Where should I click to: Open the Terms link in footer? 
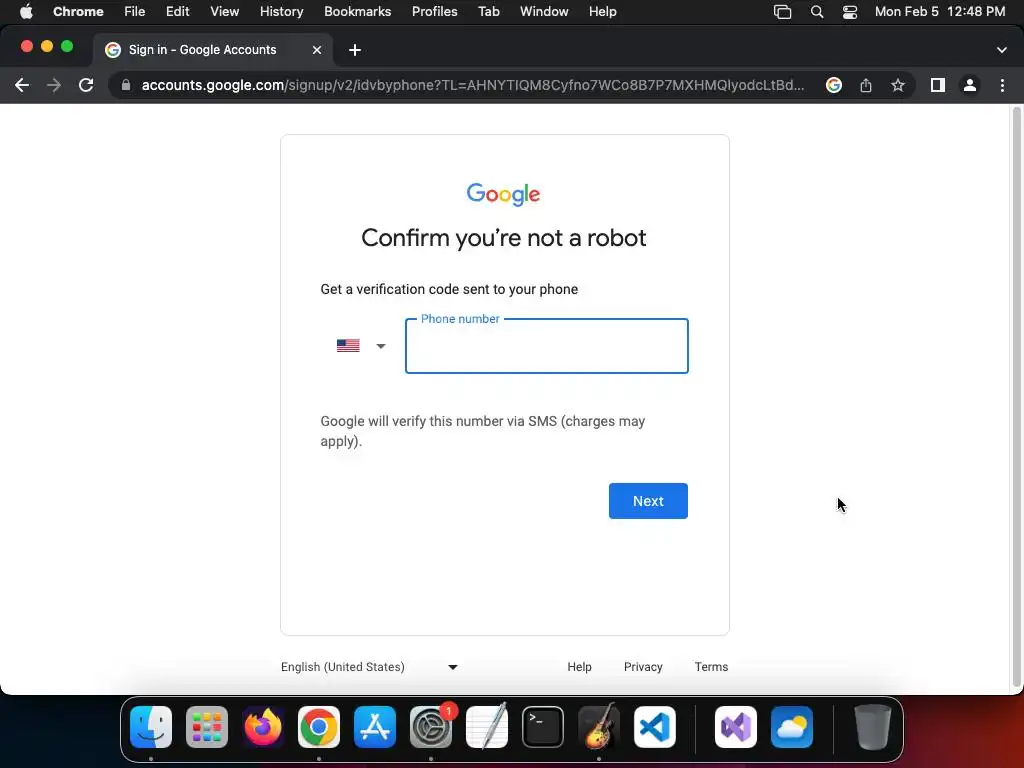[x=711, y=667]
